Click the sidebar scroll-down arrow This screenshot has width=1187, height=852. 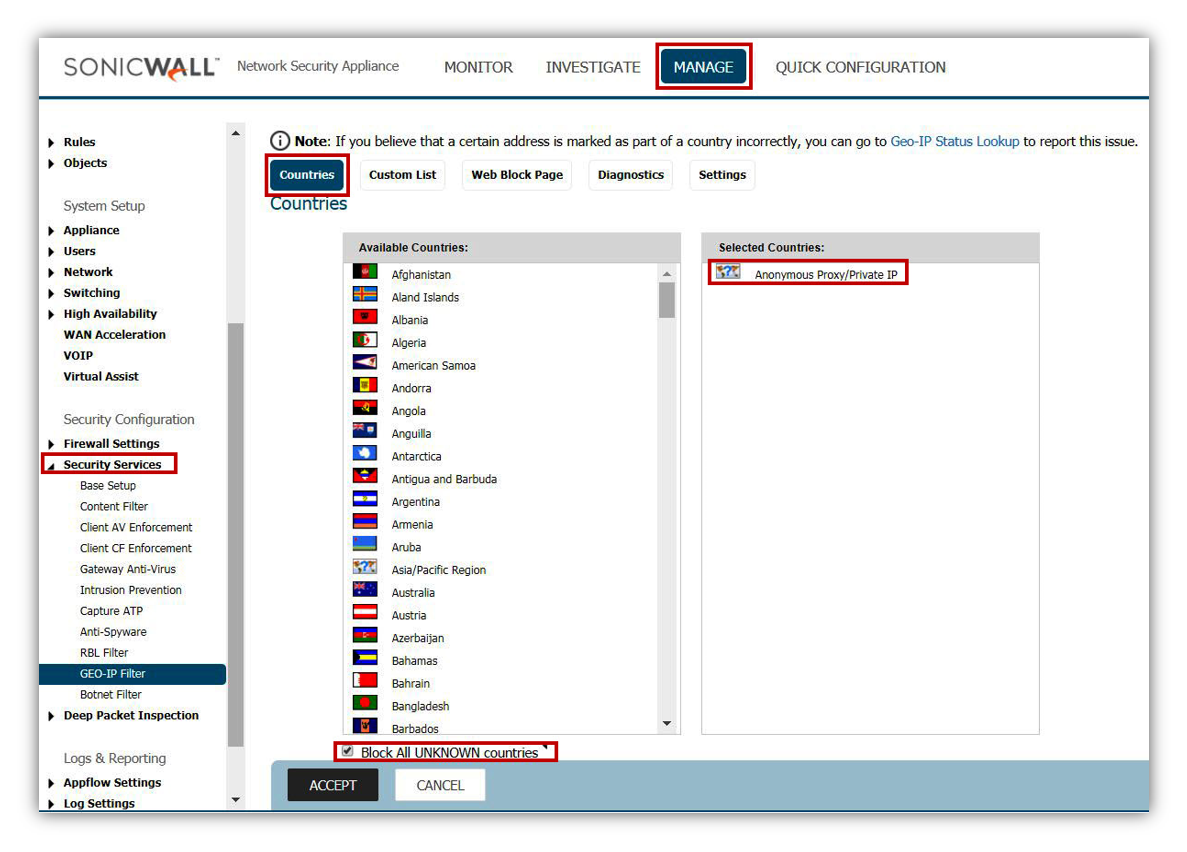click(x=235, y=799)
